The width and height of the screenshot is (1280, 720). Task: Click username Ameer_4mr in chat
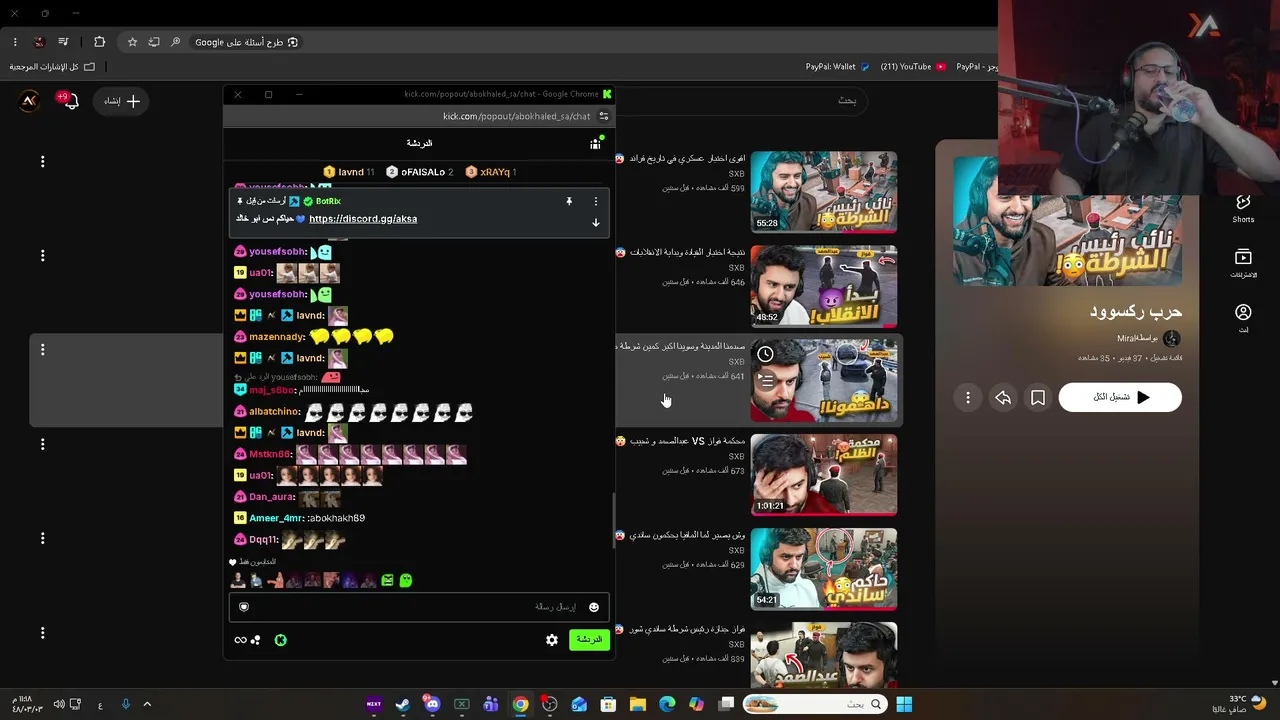click(276, 518)
